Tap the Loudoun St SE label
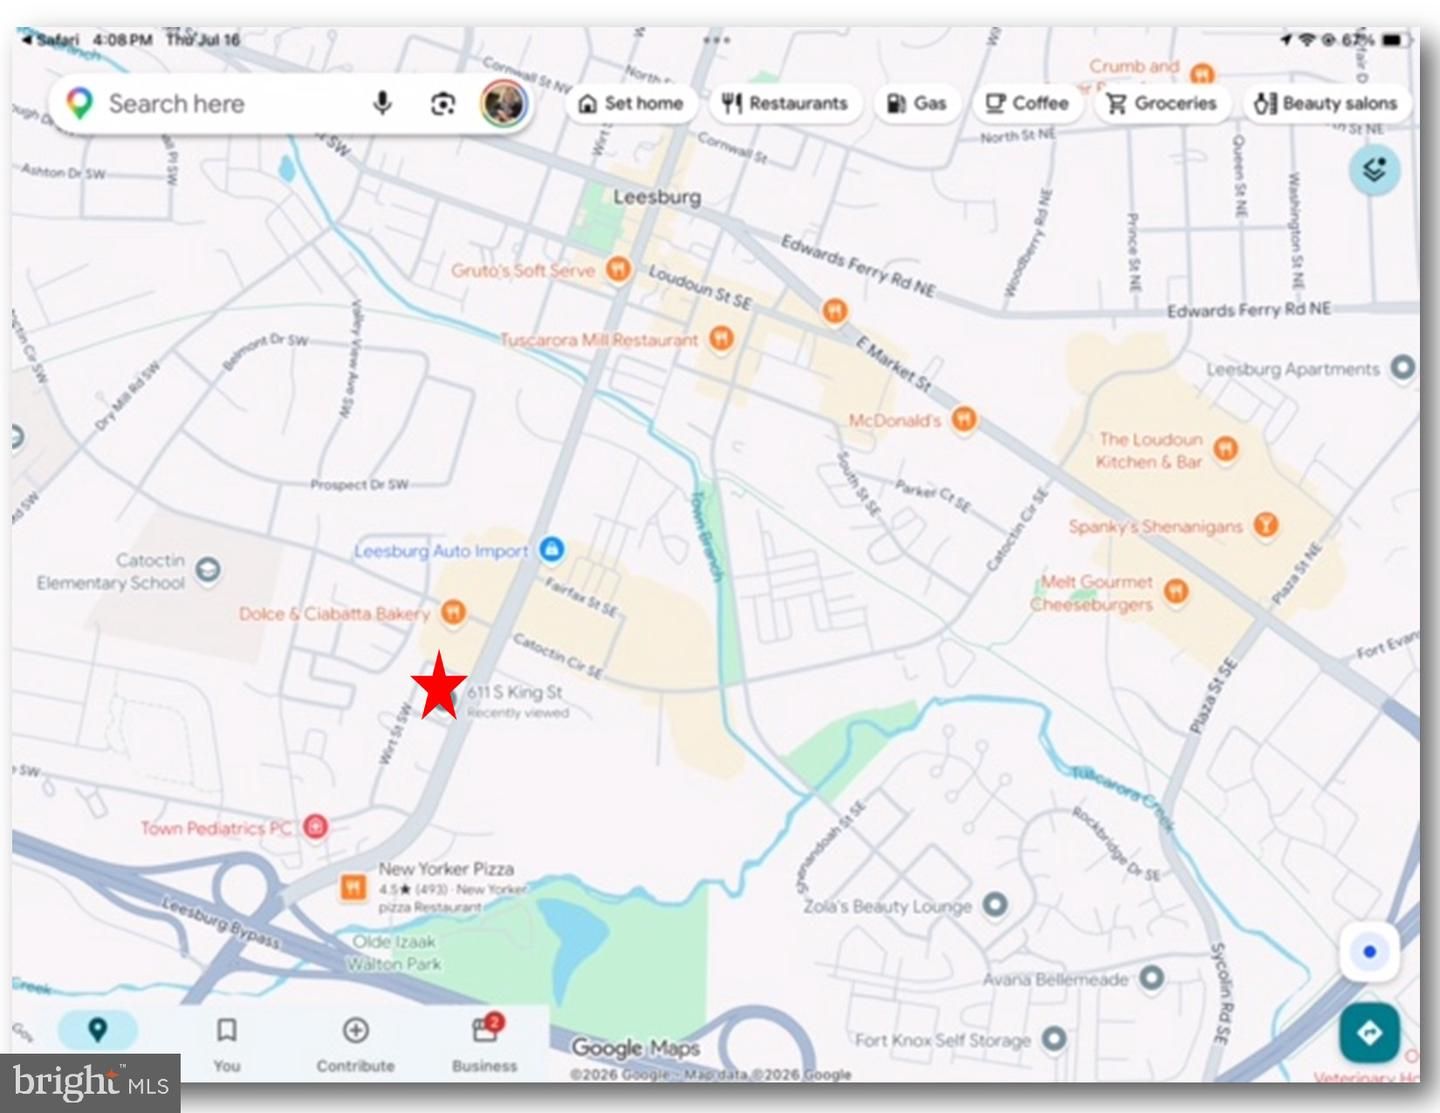 point(700,286)
